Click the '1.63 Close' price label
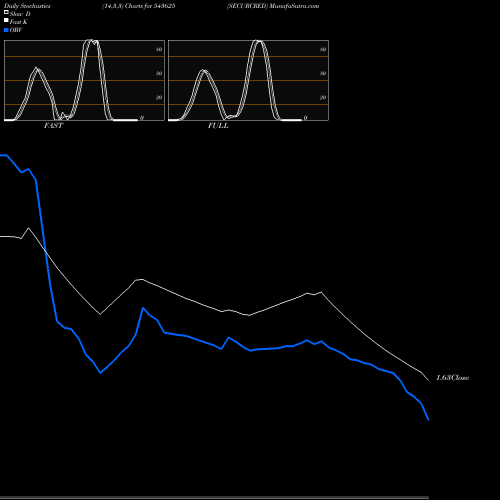The image size is (500, 500). click(452, 378)
